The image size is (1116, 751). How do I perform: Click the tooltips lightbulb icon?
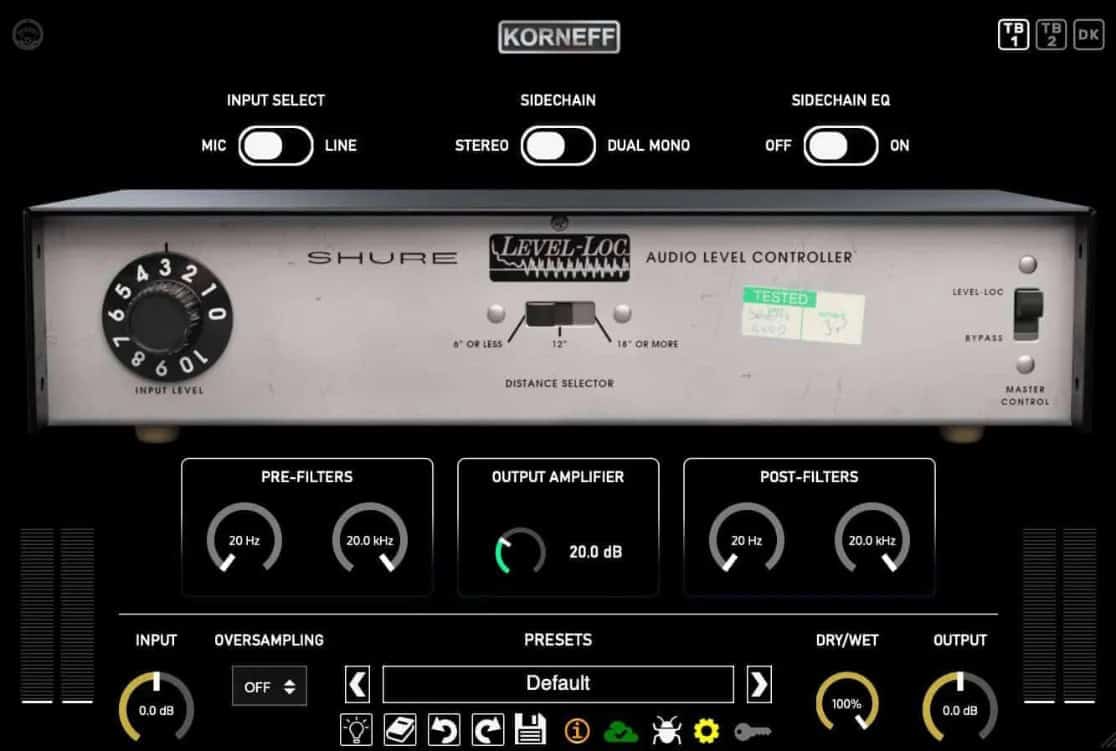(x=356, y=730)
